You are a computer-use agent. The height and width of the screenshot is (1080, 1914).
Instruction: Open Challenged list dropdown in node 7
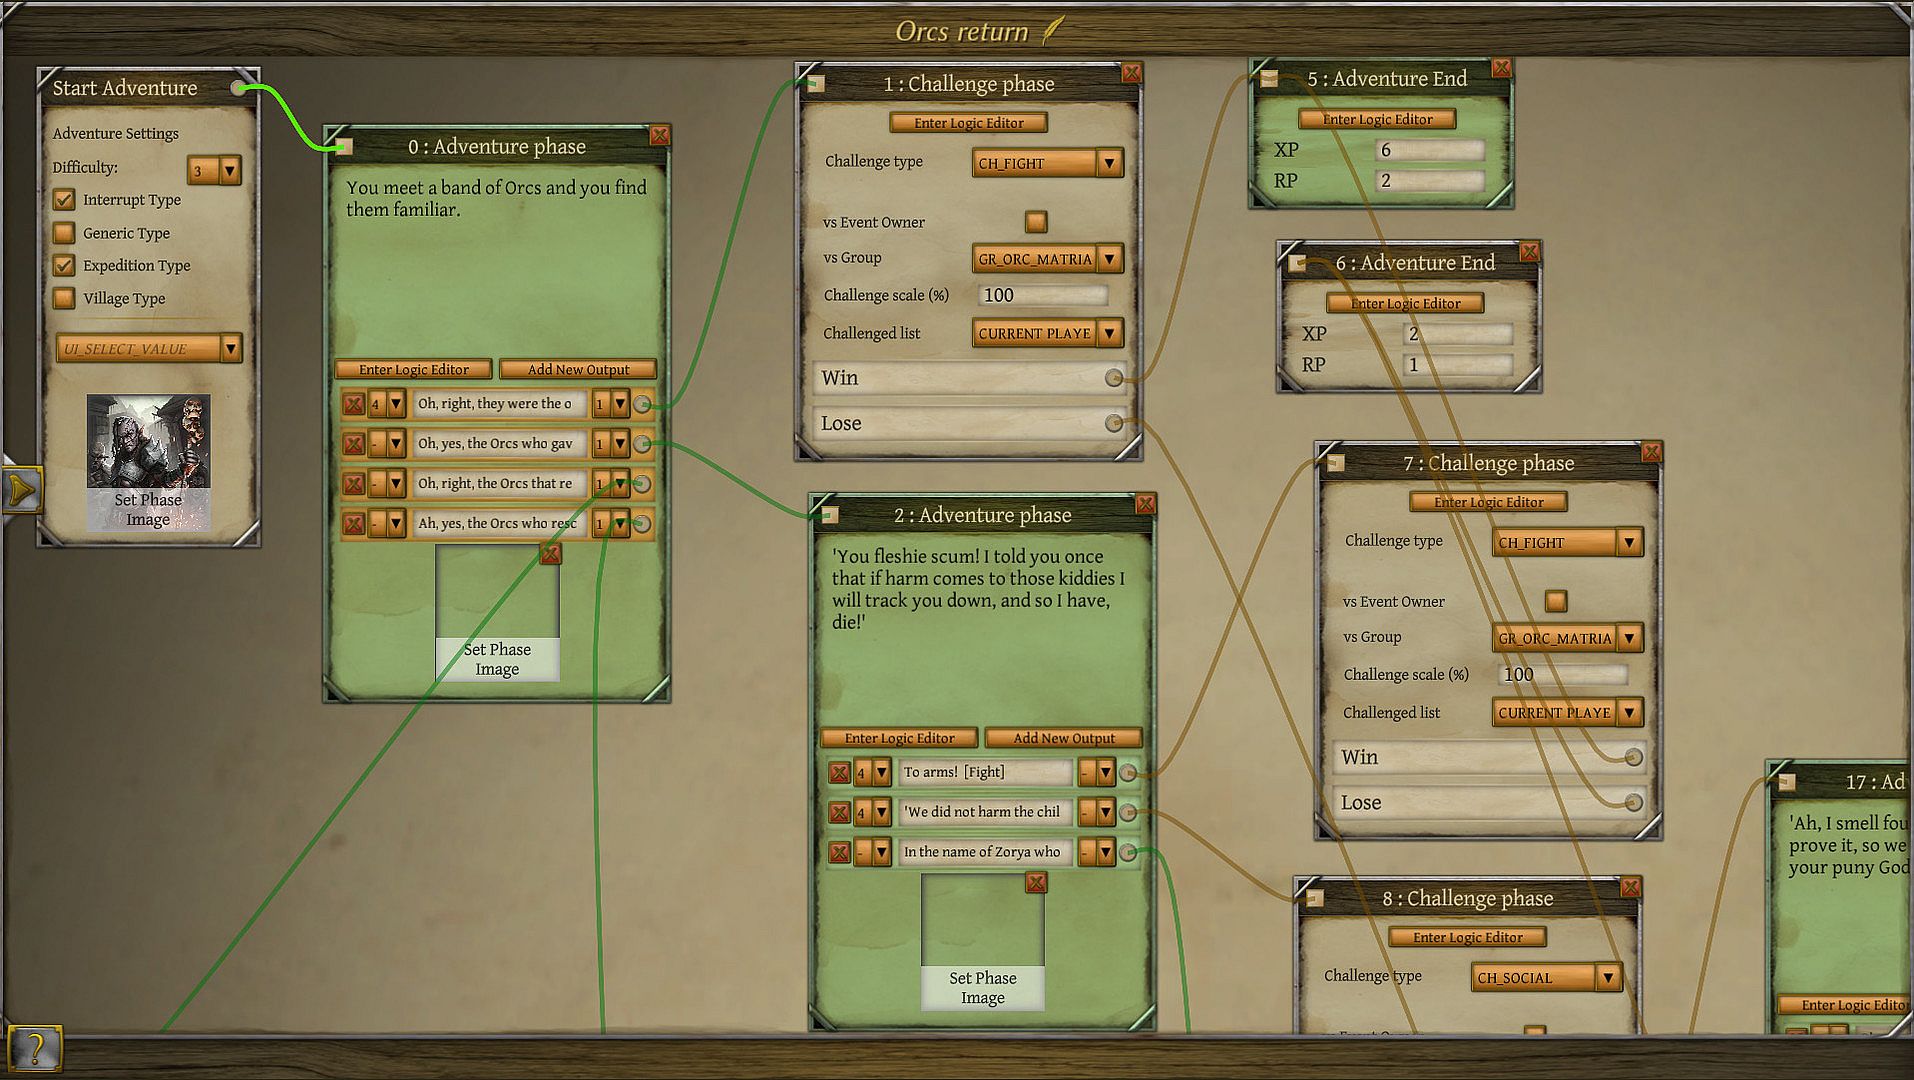click(x=1568, y=712)
